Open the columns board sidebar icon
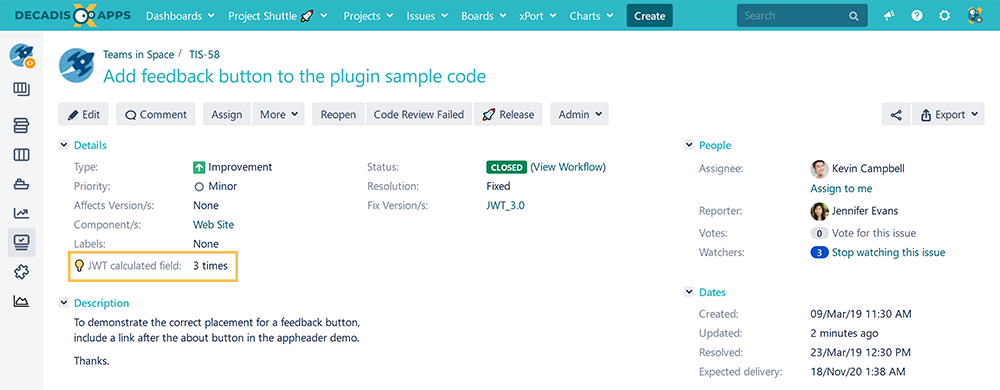This screenshot has width=1000, height=390. (x=22, y=155)
